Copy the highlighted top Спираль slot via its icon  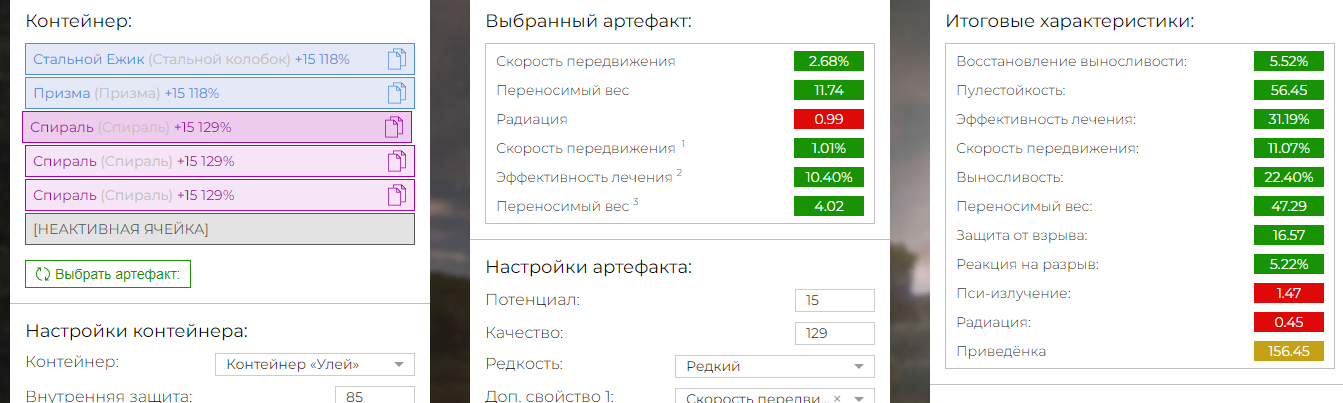pos(394,127)
